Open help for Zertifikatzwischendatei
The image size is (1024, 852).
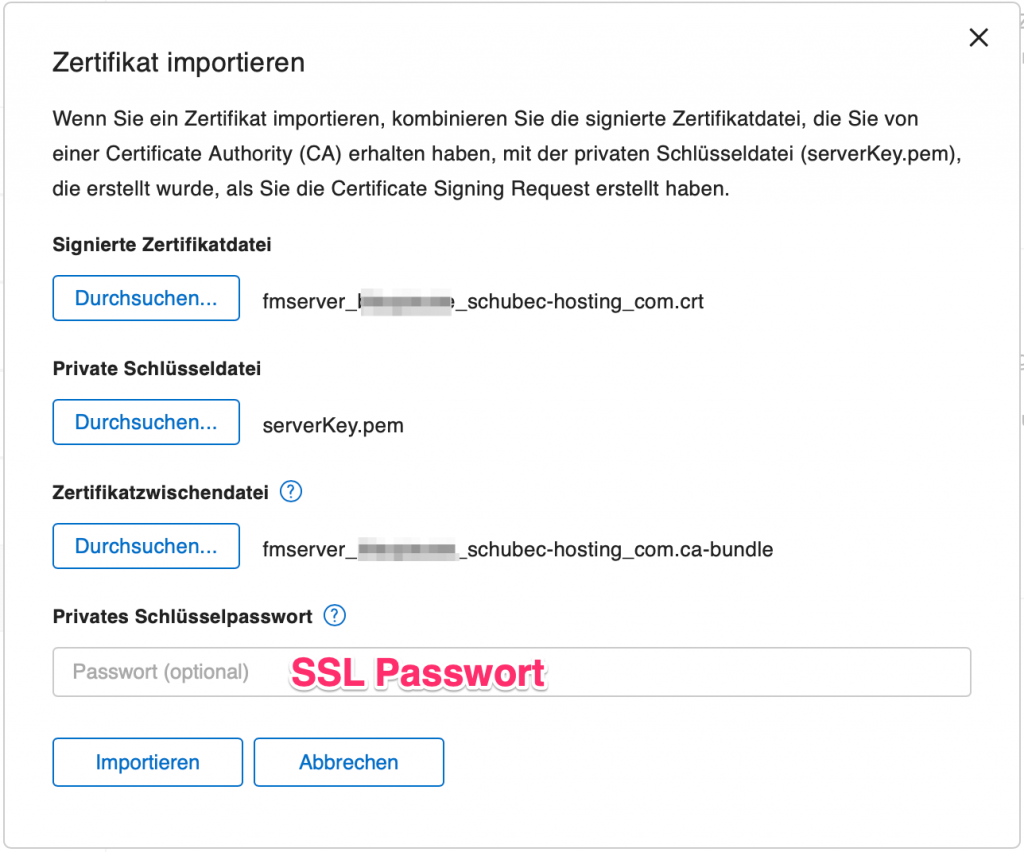[x=291, y=492]
